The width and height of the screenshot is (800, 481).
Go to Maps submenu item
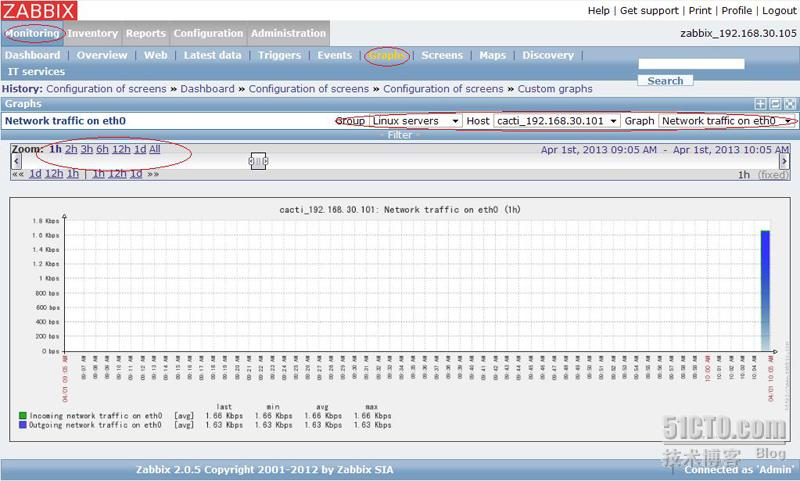click(x=492, y=55)
